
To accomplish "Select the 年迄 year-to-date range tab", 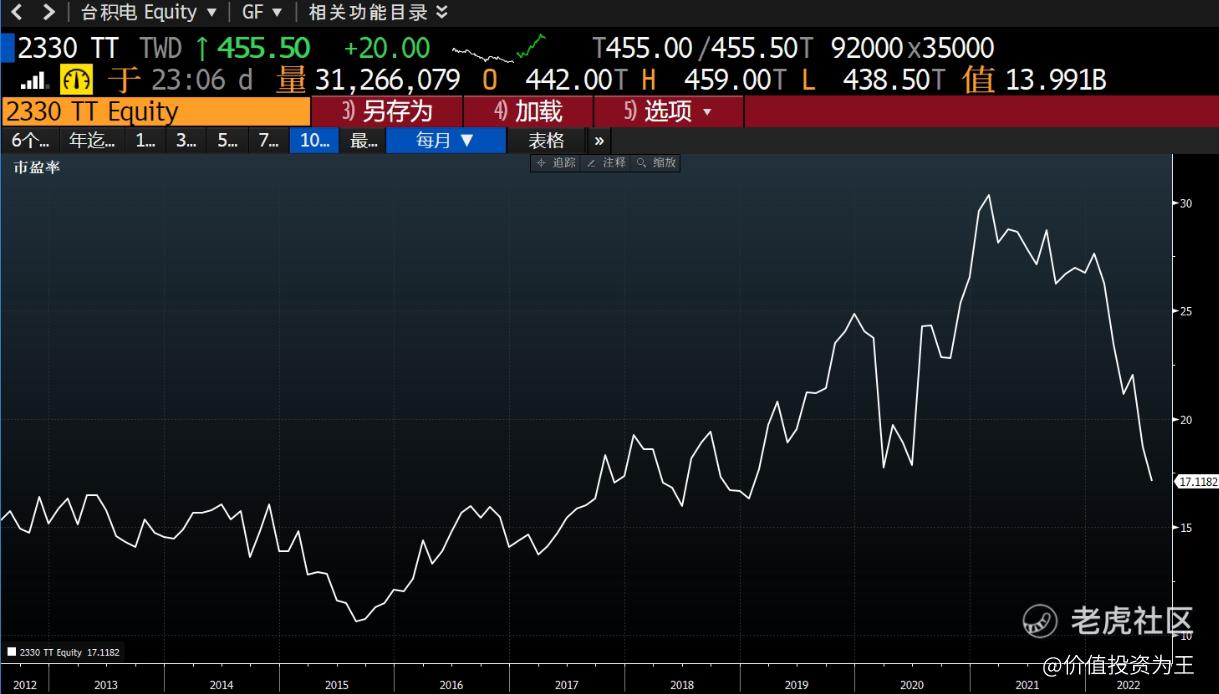I will [x=92, y=141].
